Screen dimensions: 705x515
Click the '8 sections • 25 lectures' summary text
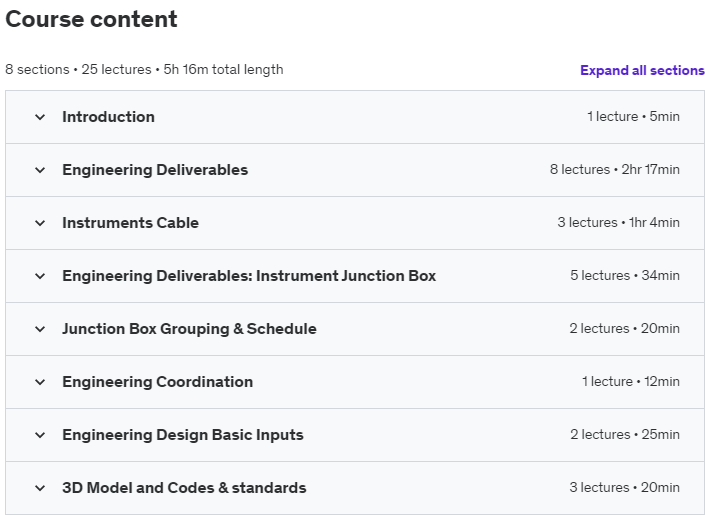(78, 70)
